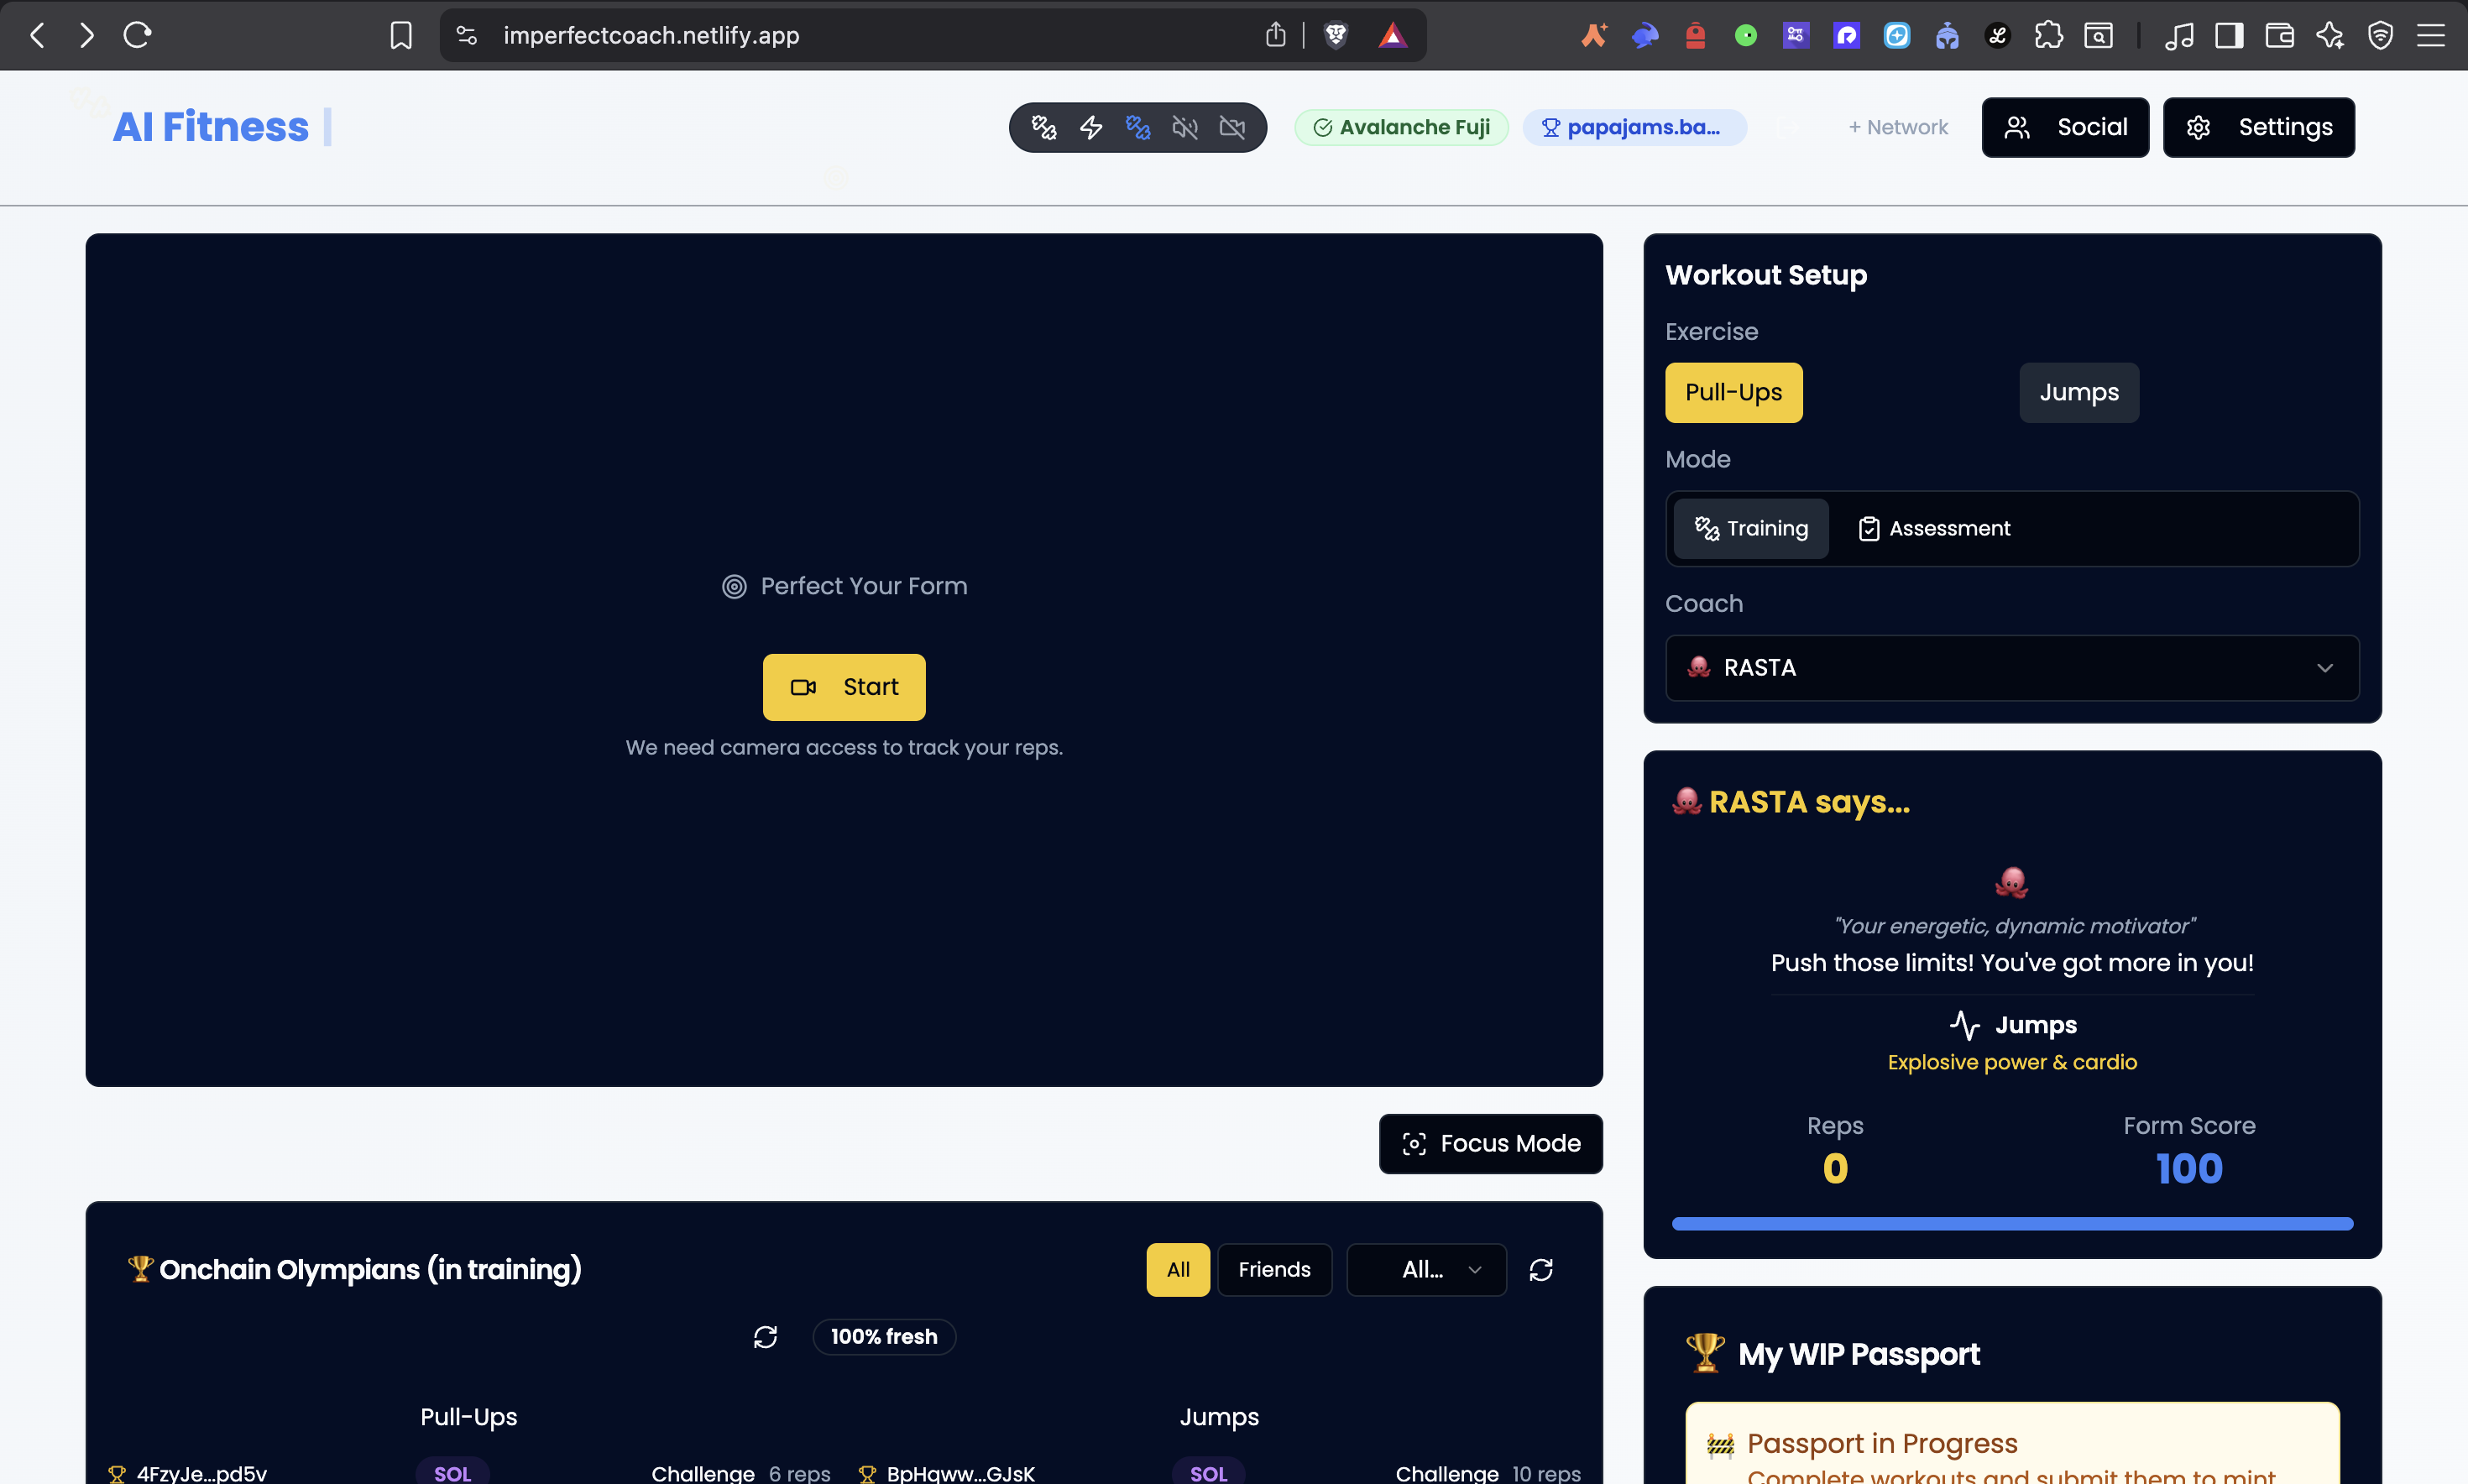The width and height of the screenshot is (2468, 1484).
Task: Switch to Assessment mode tab
Action: tap(1933, 528)
